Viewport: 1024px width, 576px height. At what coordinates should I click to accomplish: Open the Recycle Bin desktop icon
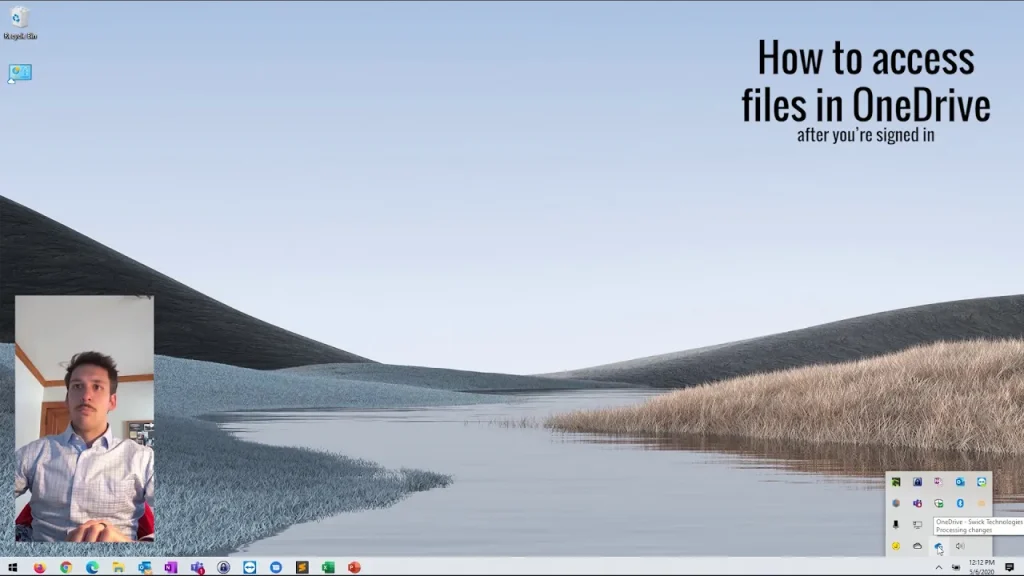pyautogui.click(x=20, y=23)
